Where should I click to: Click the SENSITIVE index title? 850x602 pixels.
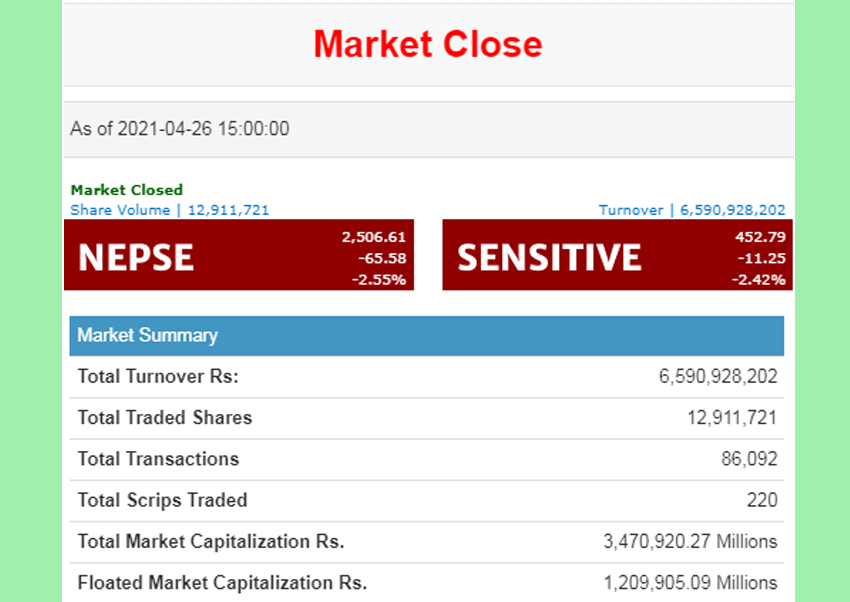549,257
